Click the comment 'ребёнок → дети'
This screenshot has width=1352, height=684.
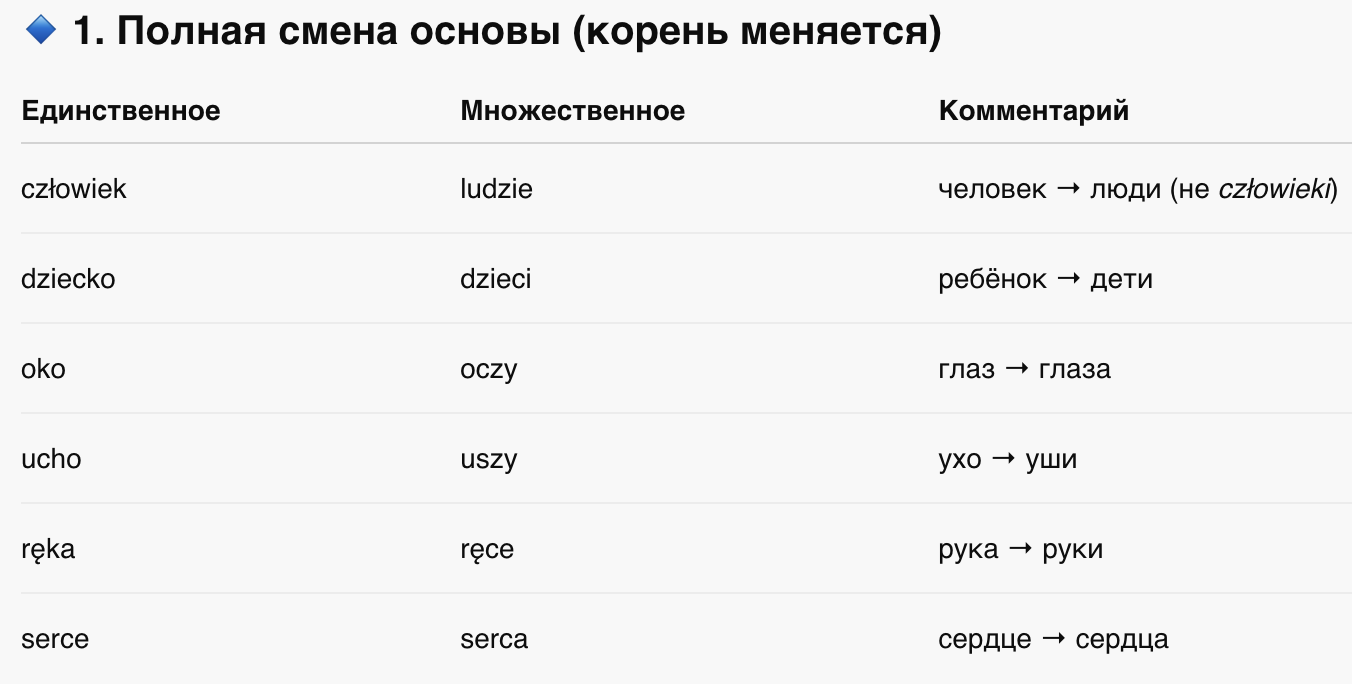[1046, 278]
